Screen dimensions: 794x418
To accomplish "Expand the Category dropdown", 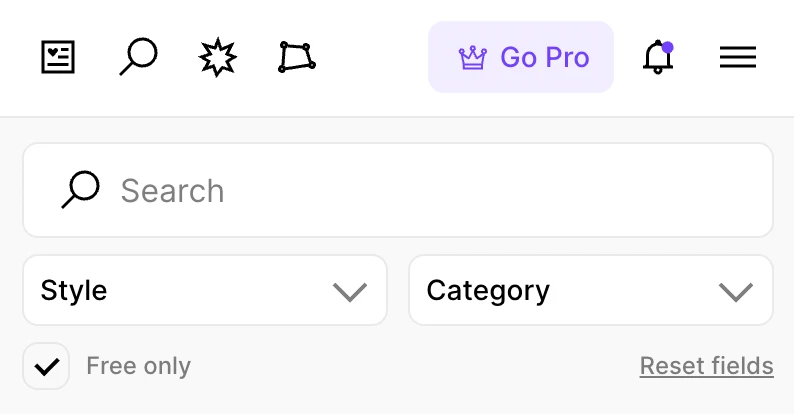I will (x=591, y=290).
